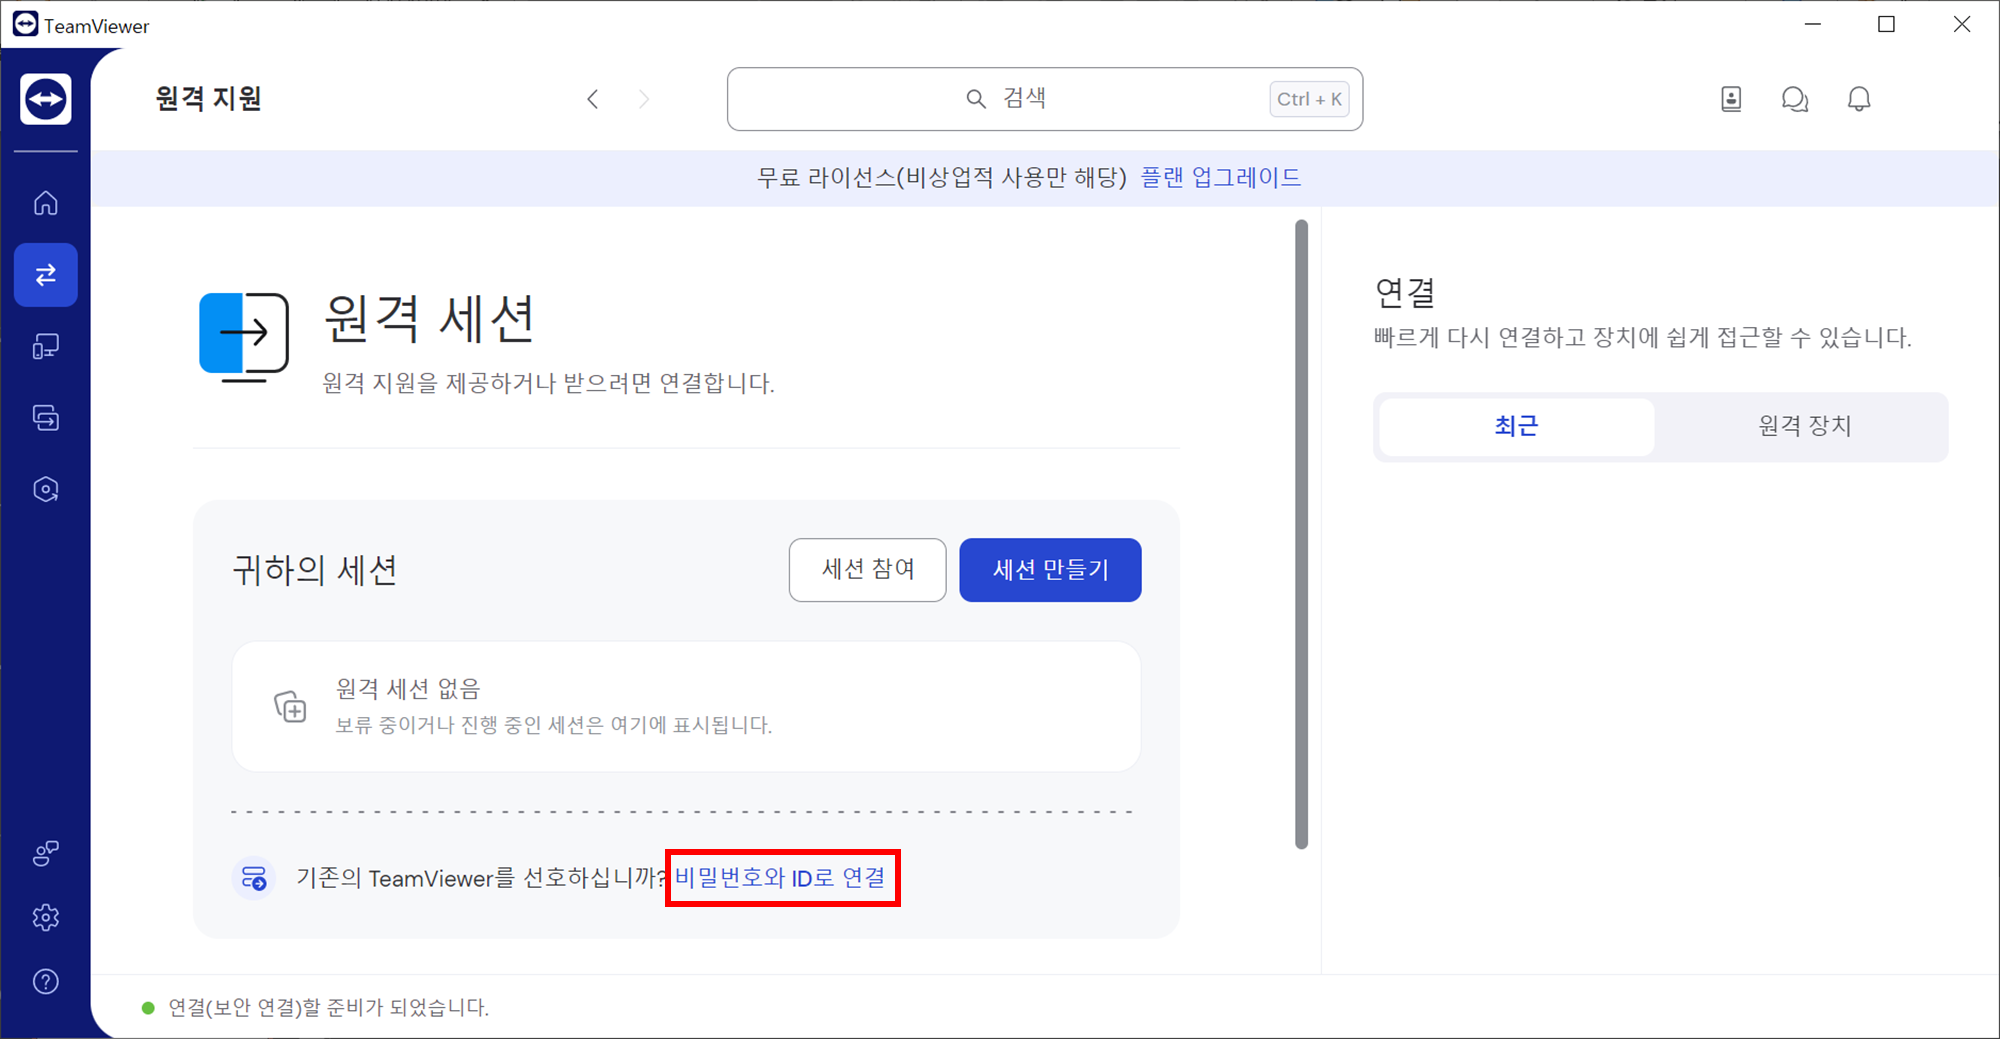This screenshot has width=2000, height=1039.
Task: Minimize the TeamViewer window
Action: point(1813,24)
